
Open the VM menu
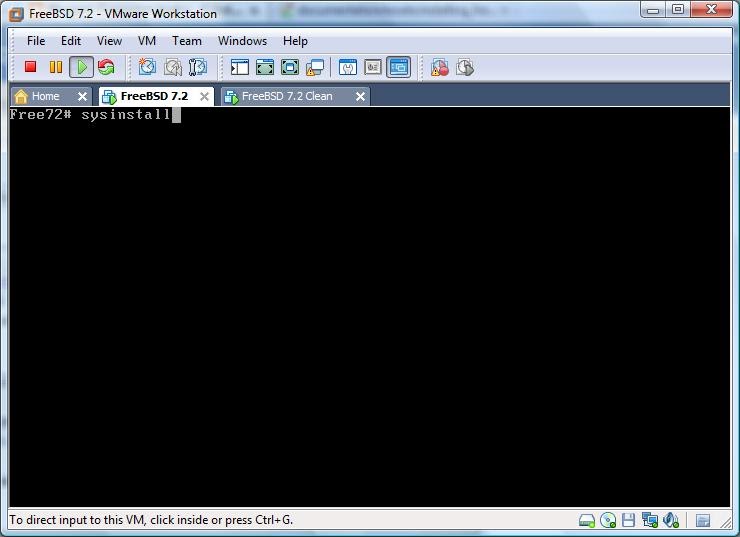tap(147, 41)
